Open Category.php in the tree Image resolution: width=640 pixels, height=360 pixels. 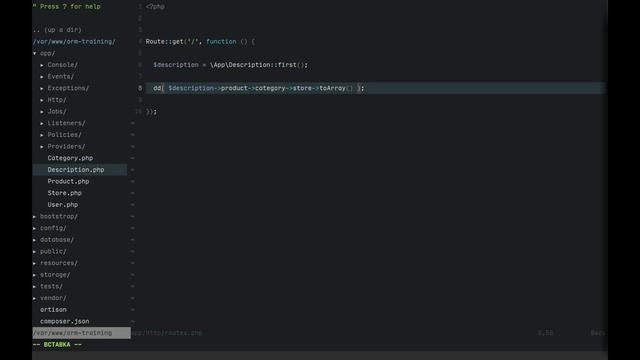point(70,158)
